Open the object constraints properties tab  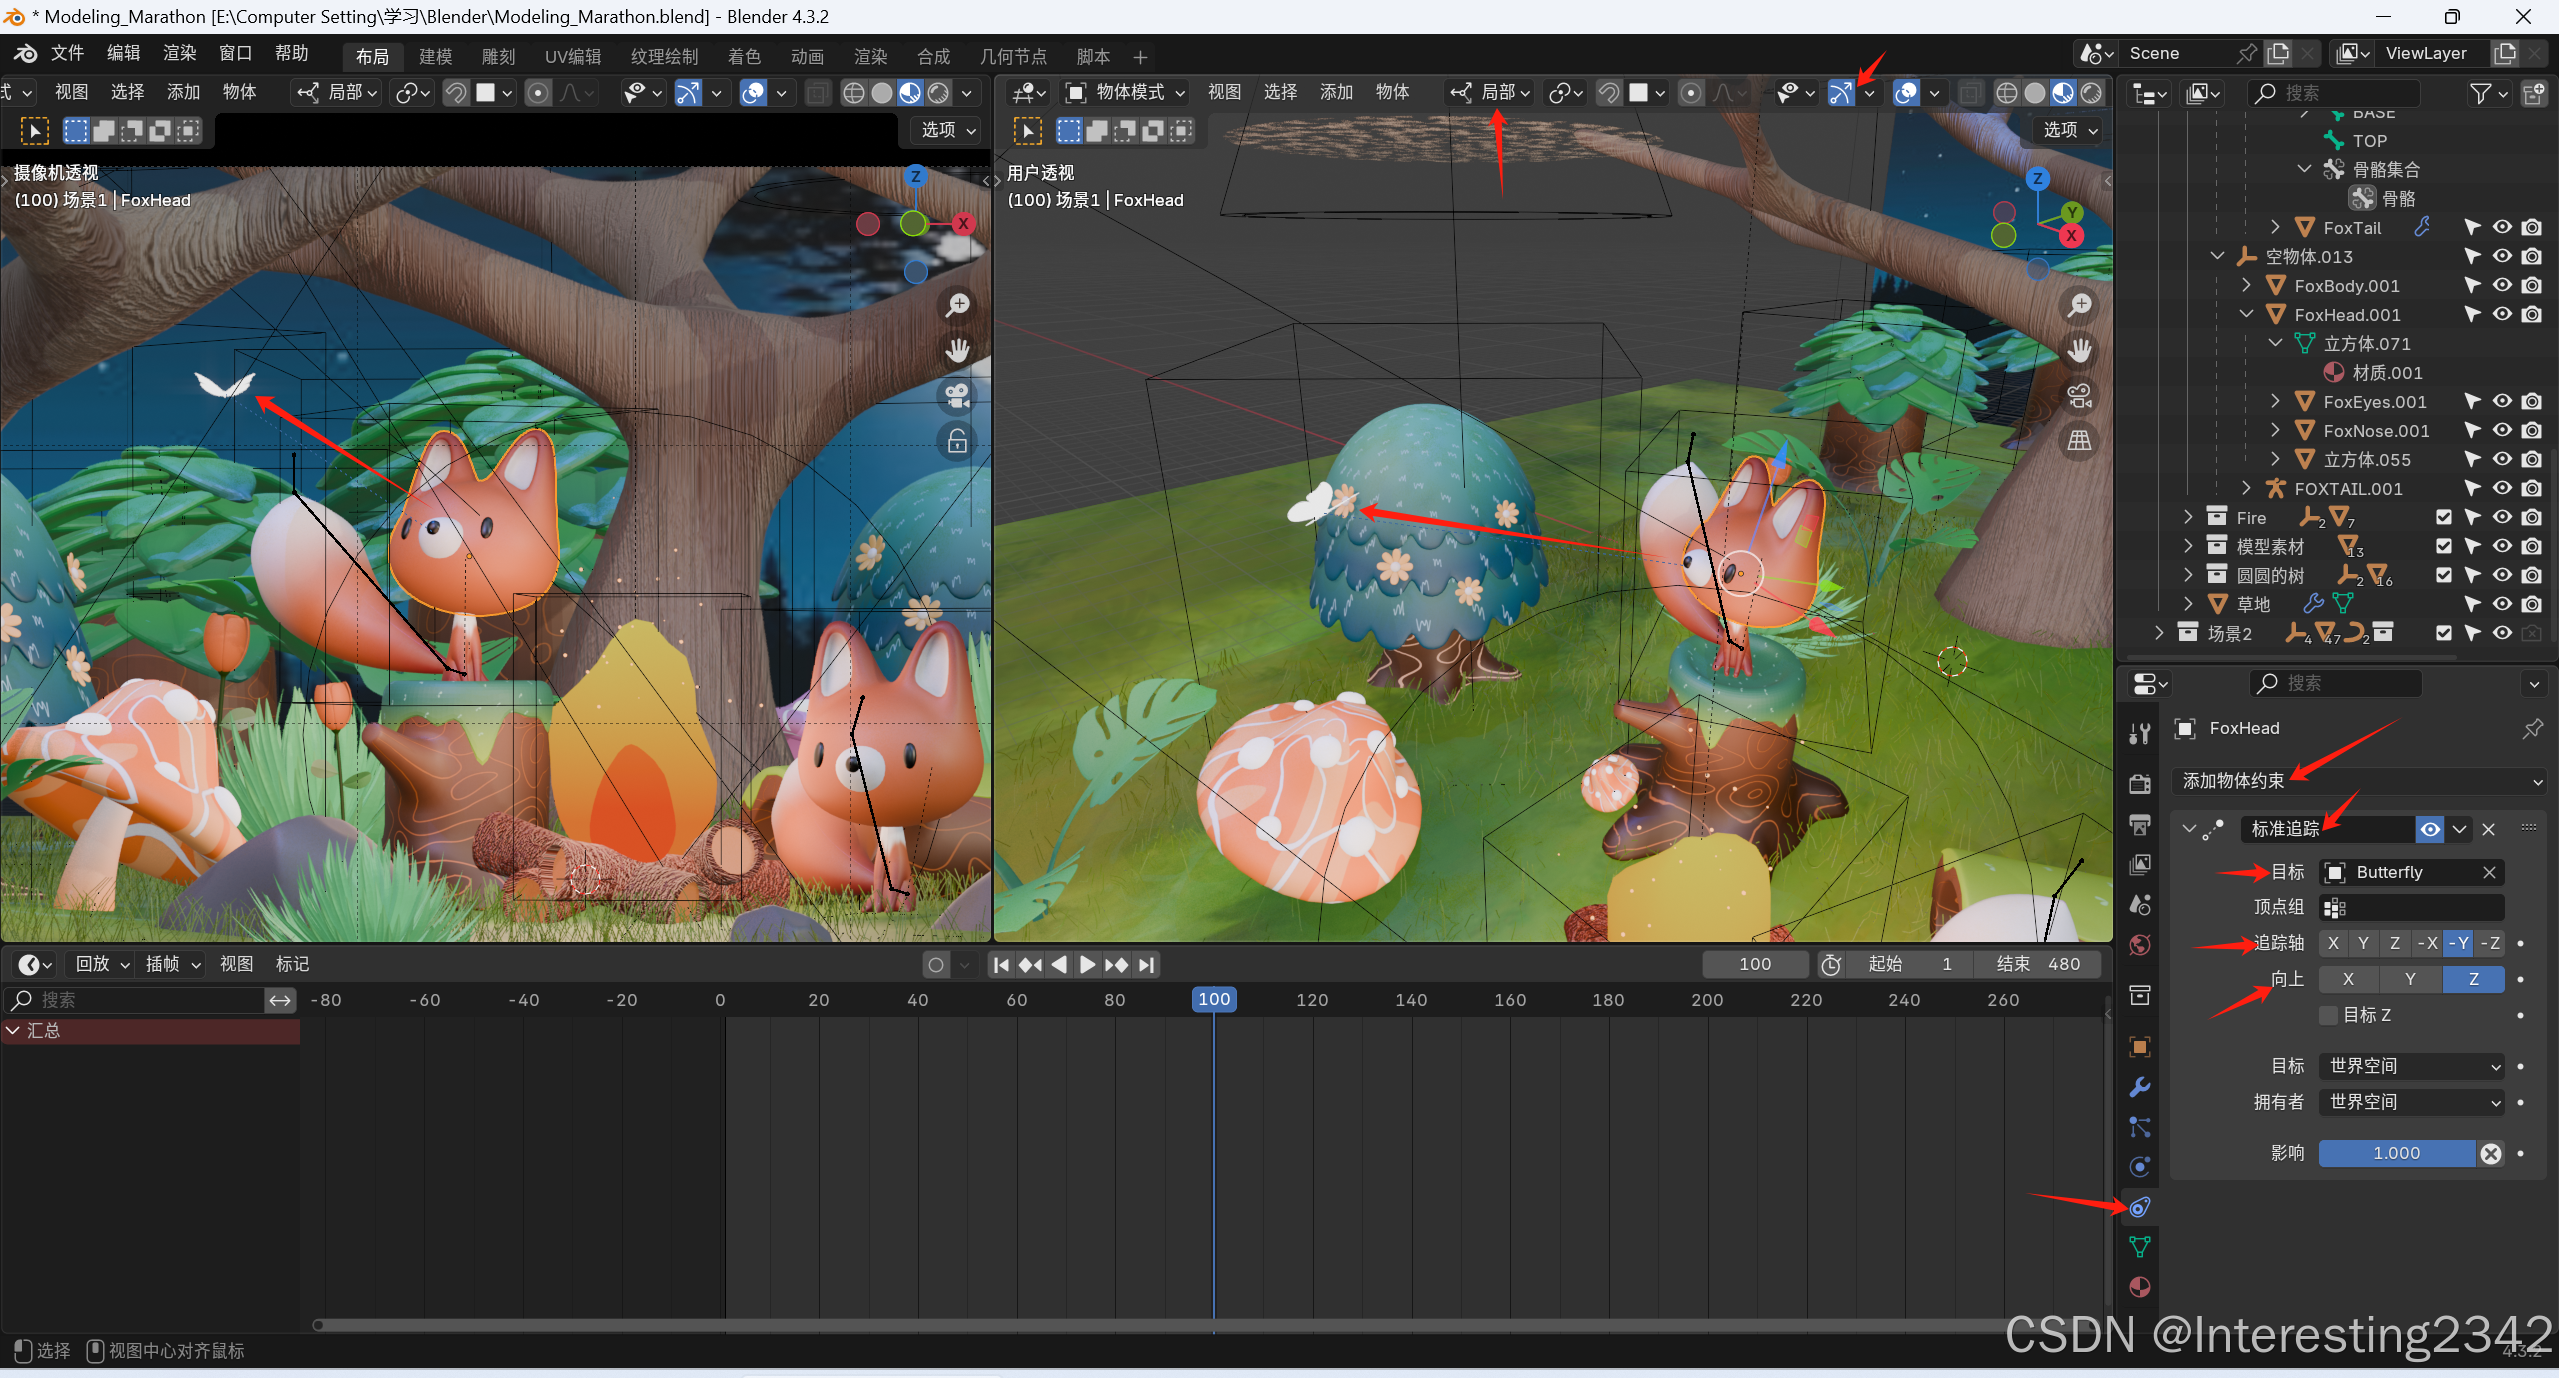tap(2139, 1207)
